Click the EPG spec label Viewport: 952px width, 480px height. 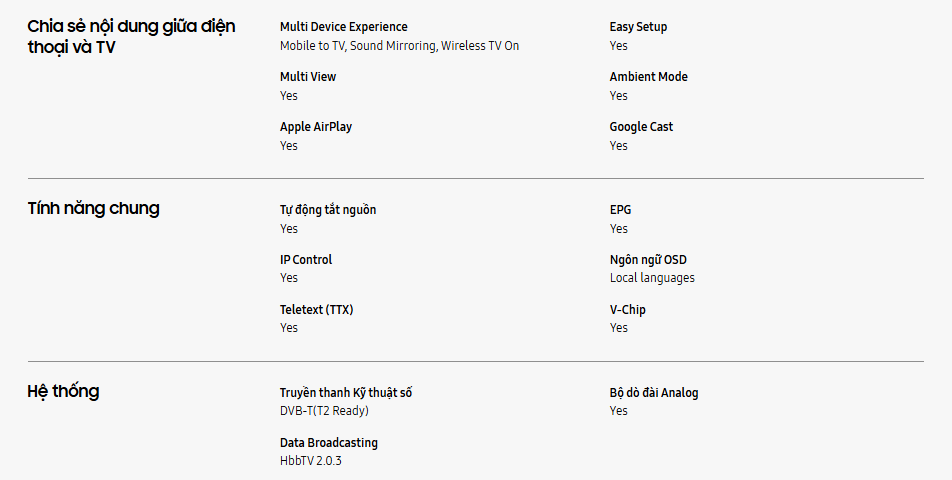point(620,210)
